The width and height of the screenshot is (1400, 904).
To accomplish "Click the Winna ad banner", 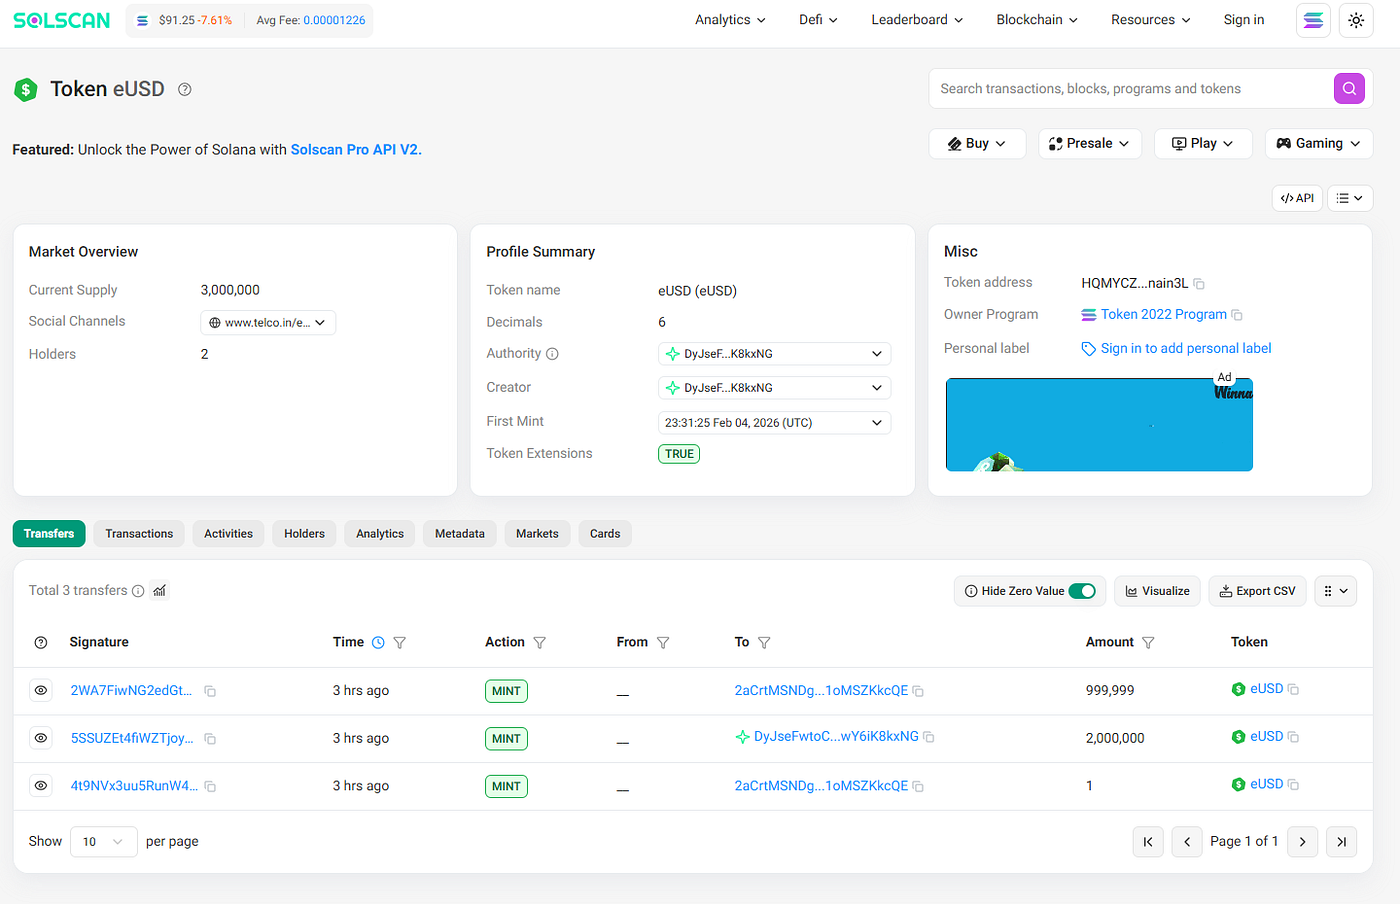I will coord(1099,425).
